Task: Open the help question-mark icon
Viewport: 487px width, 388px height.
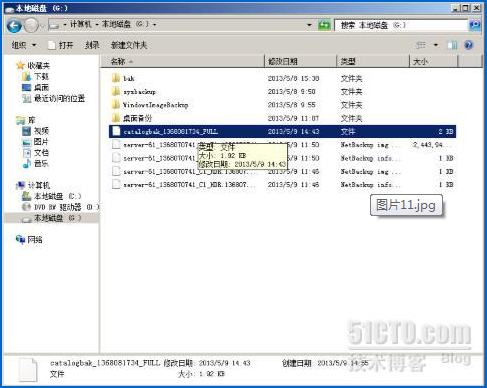Action: pos(469,45)
